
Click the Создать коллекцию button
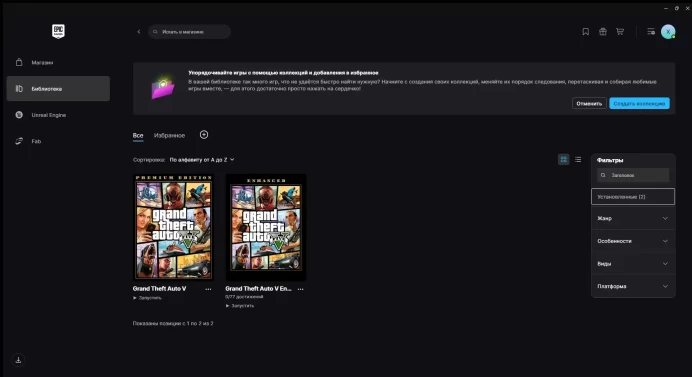click(x=639, y=103)
